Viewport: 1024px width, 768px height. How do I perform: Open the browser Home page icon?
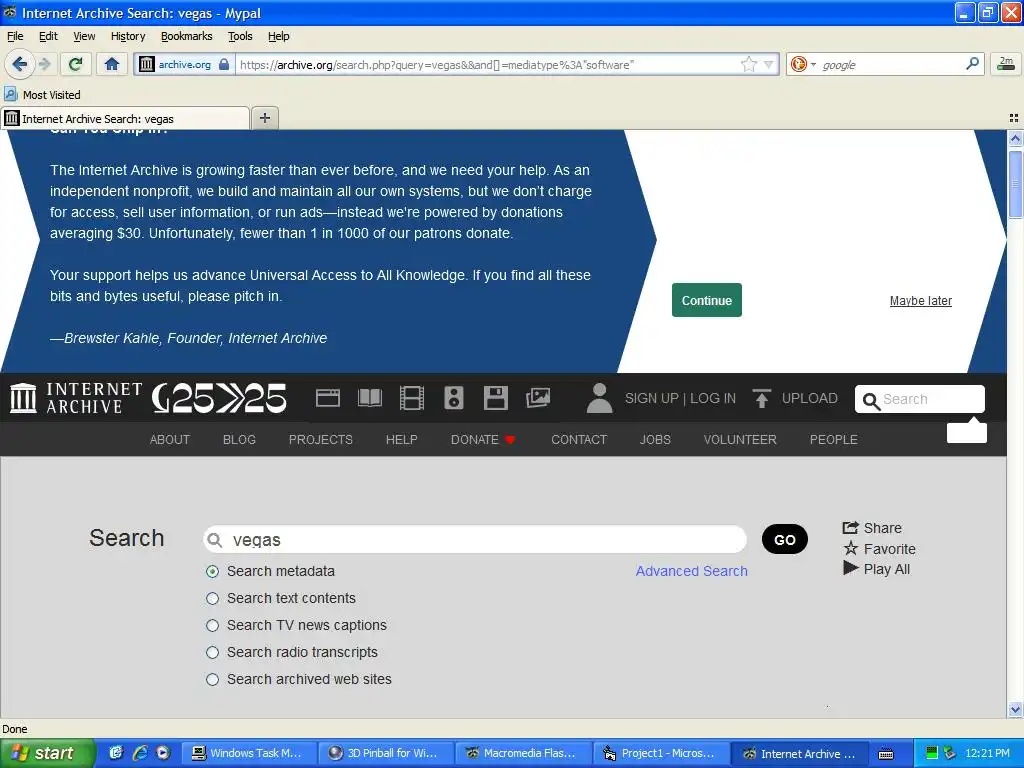(x=112, y=64)
